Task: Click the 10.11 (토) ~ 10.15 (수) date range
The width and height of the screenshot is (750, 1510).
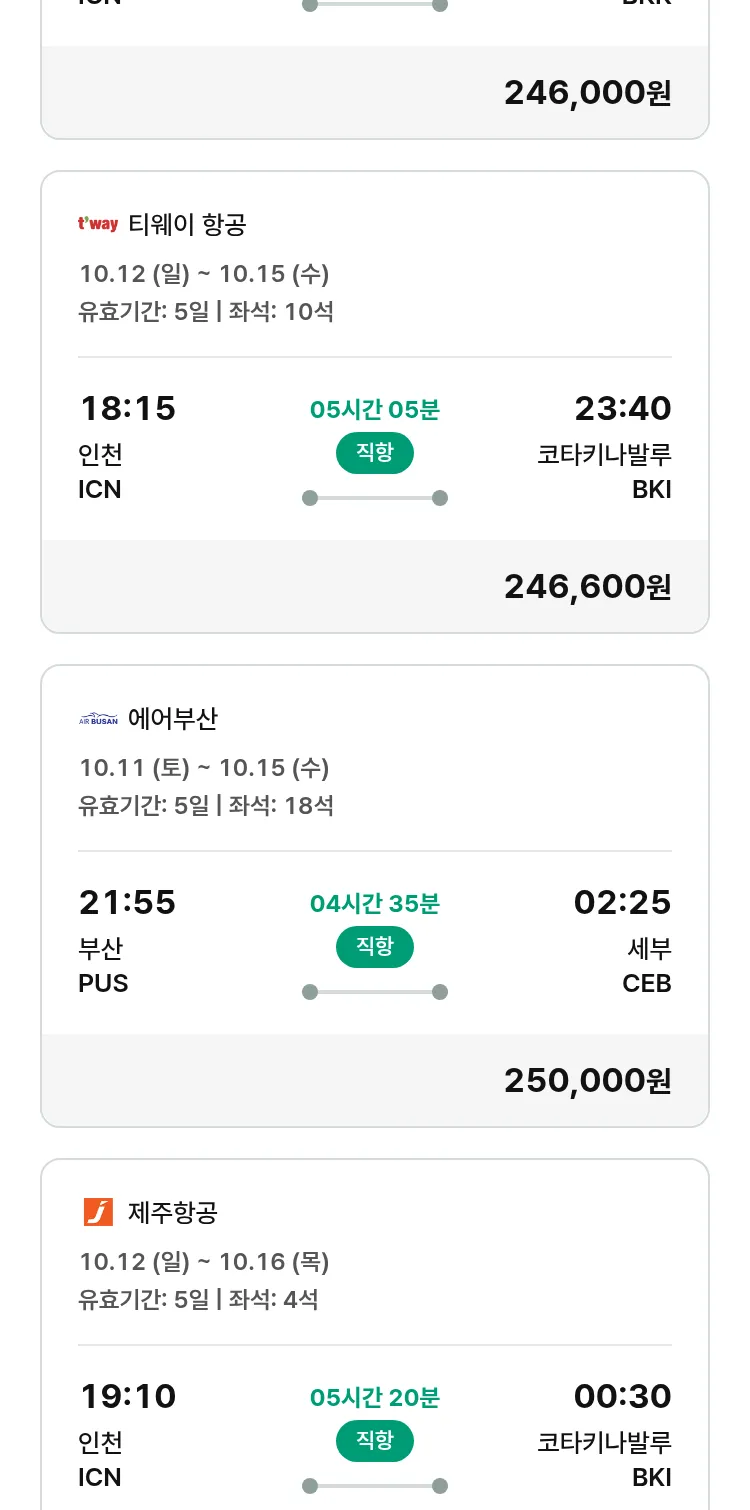Action: [x=204, y=768]
